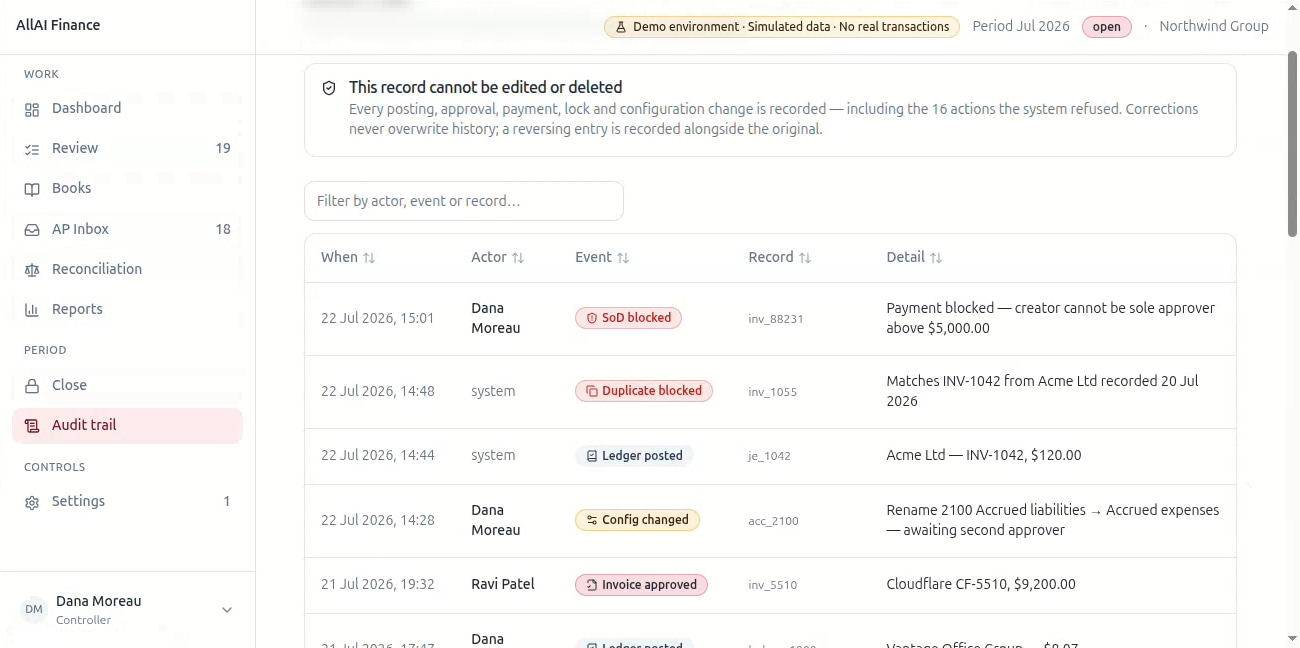
Task: Click the Period Jul 2026 label
Action: click(1021, 26)
